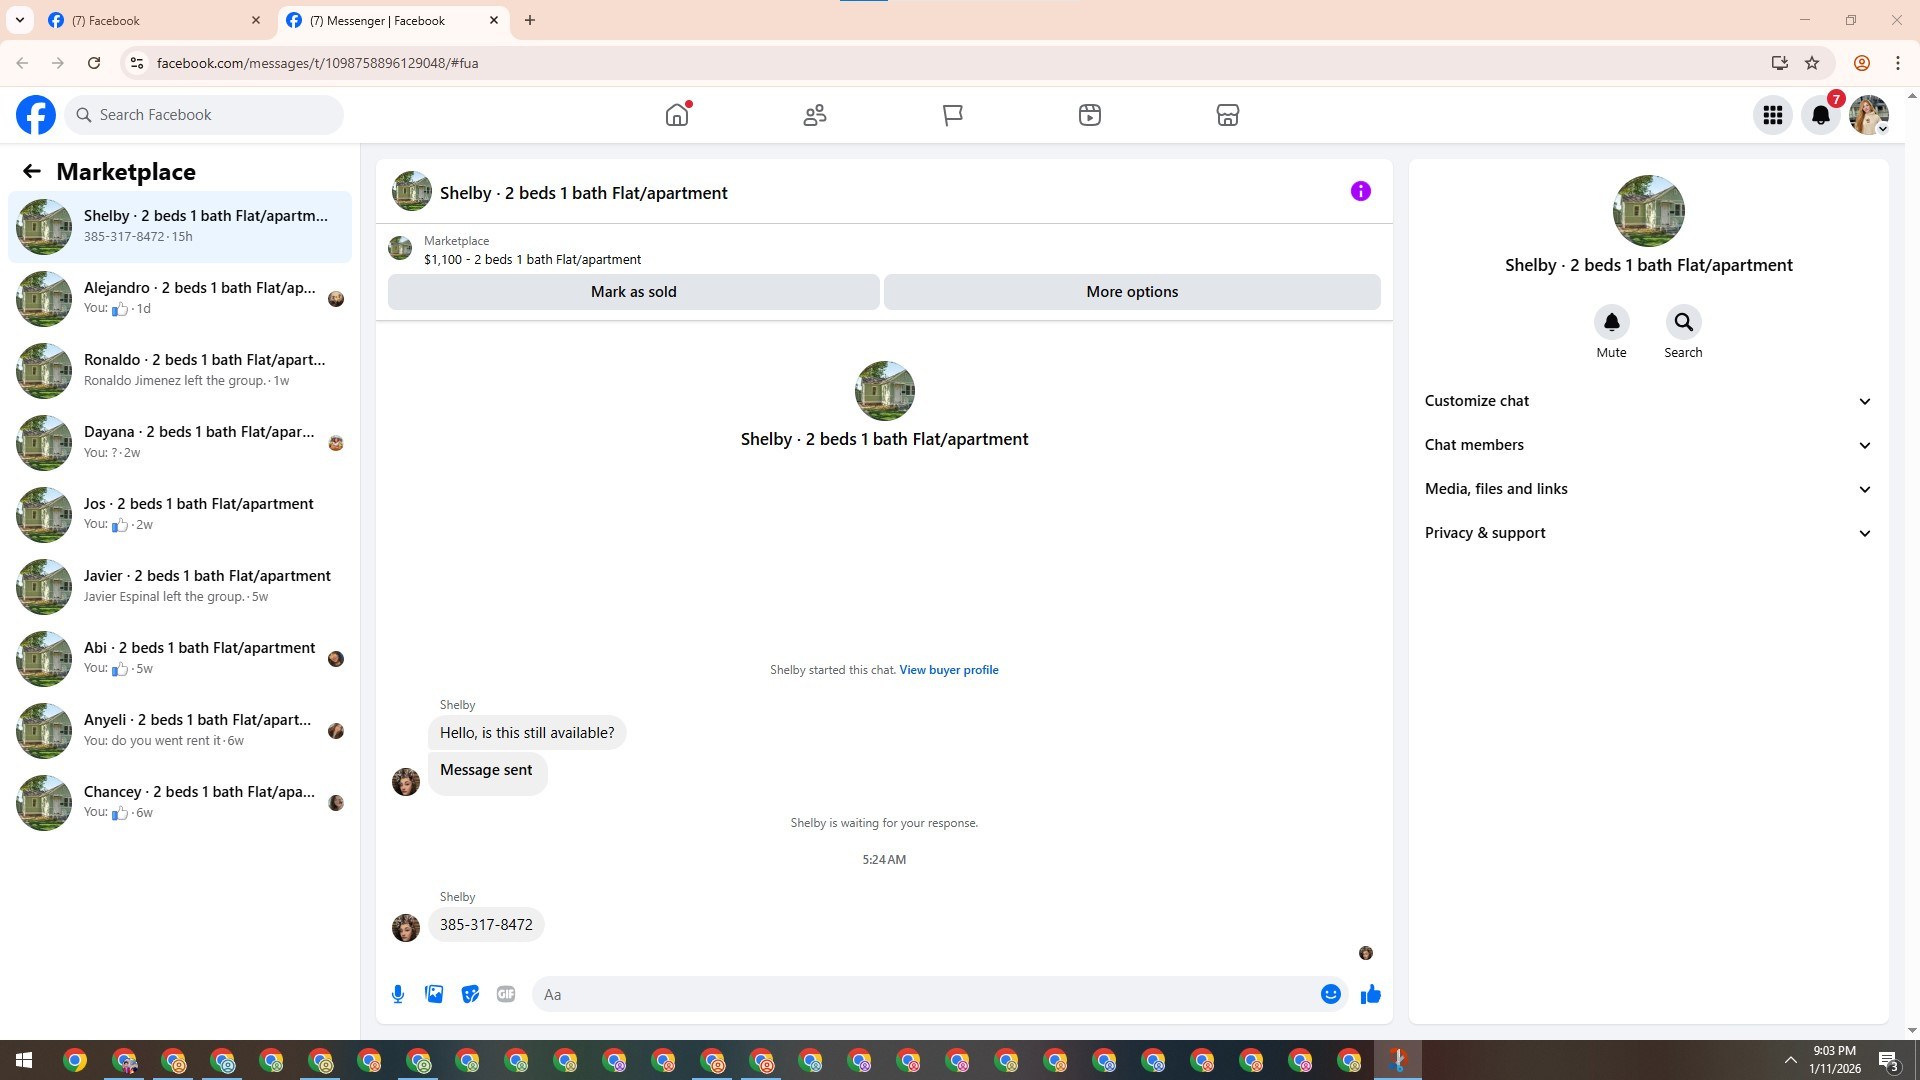Open the Chrome tab search dropdown
The height and width of the screenshot is (1080, 1920).
pyautogui.click(x=19, y=20)
